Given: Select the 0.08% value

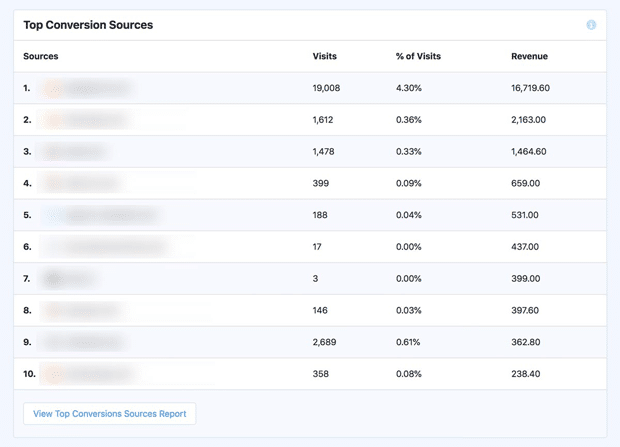Looking at the screenshot, I should click(x=409, y=374).
